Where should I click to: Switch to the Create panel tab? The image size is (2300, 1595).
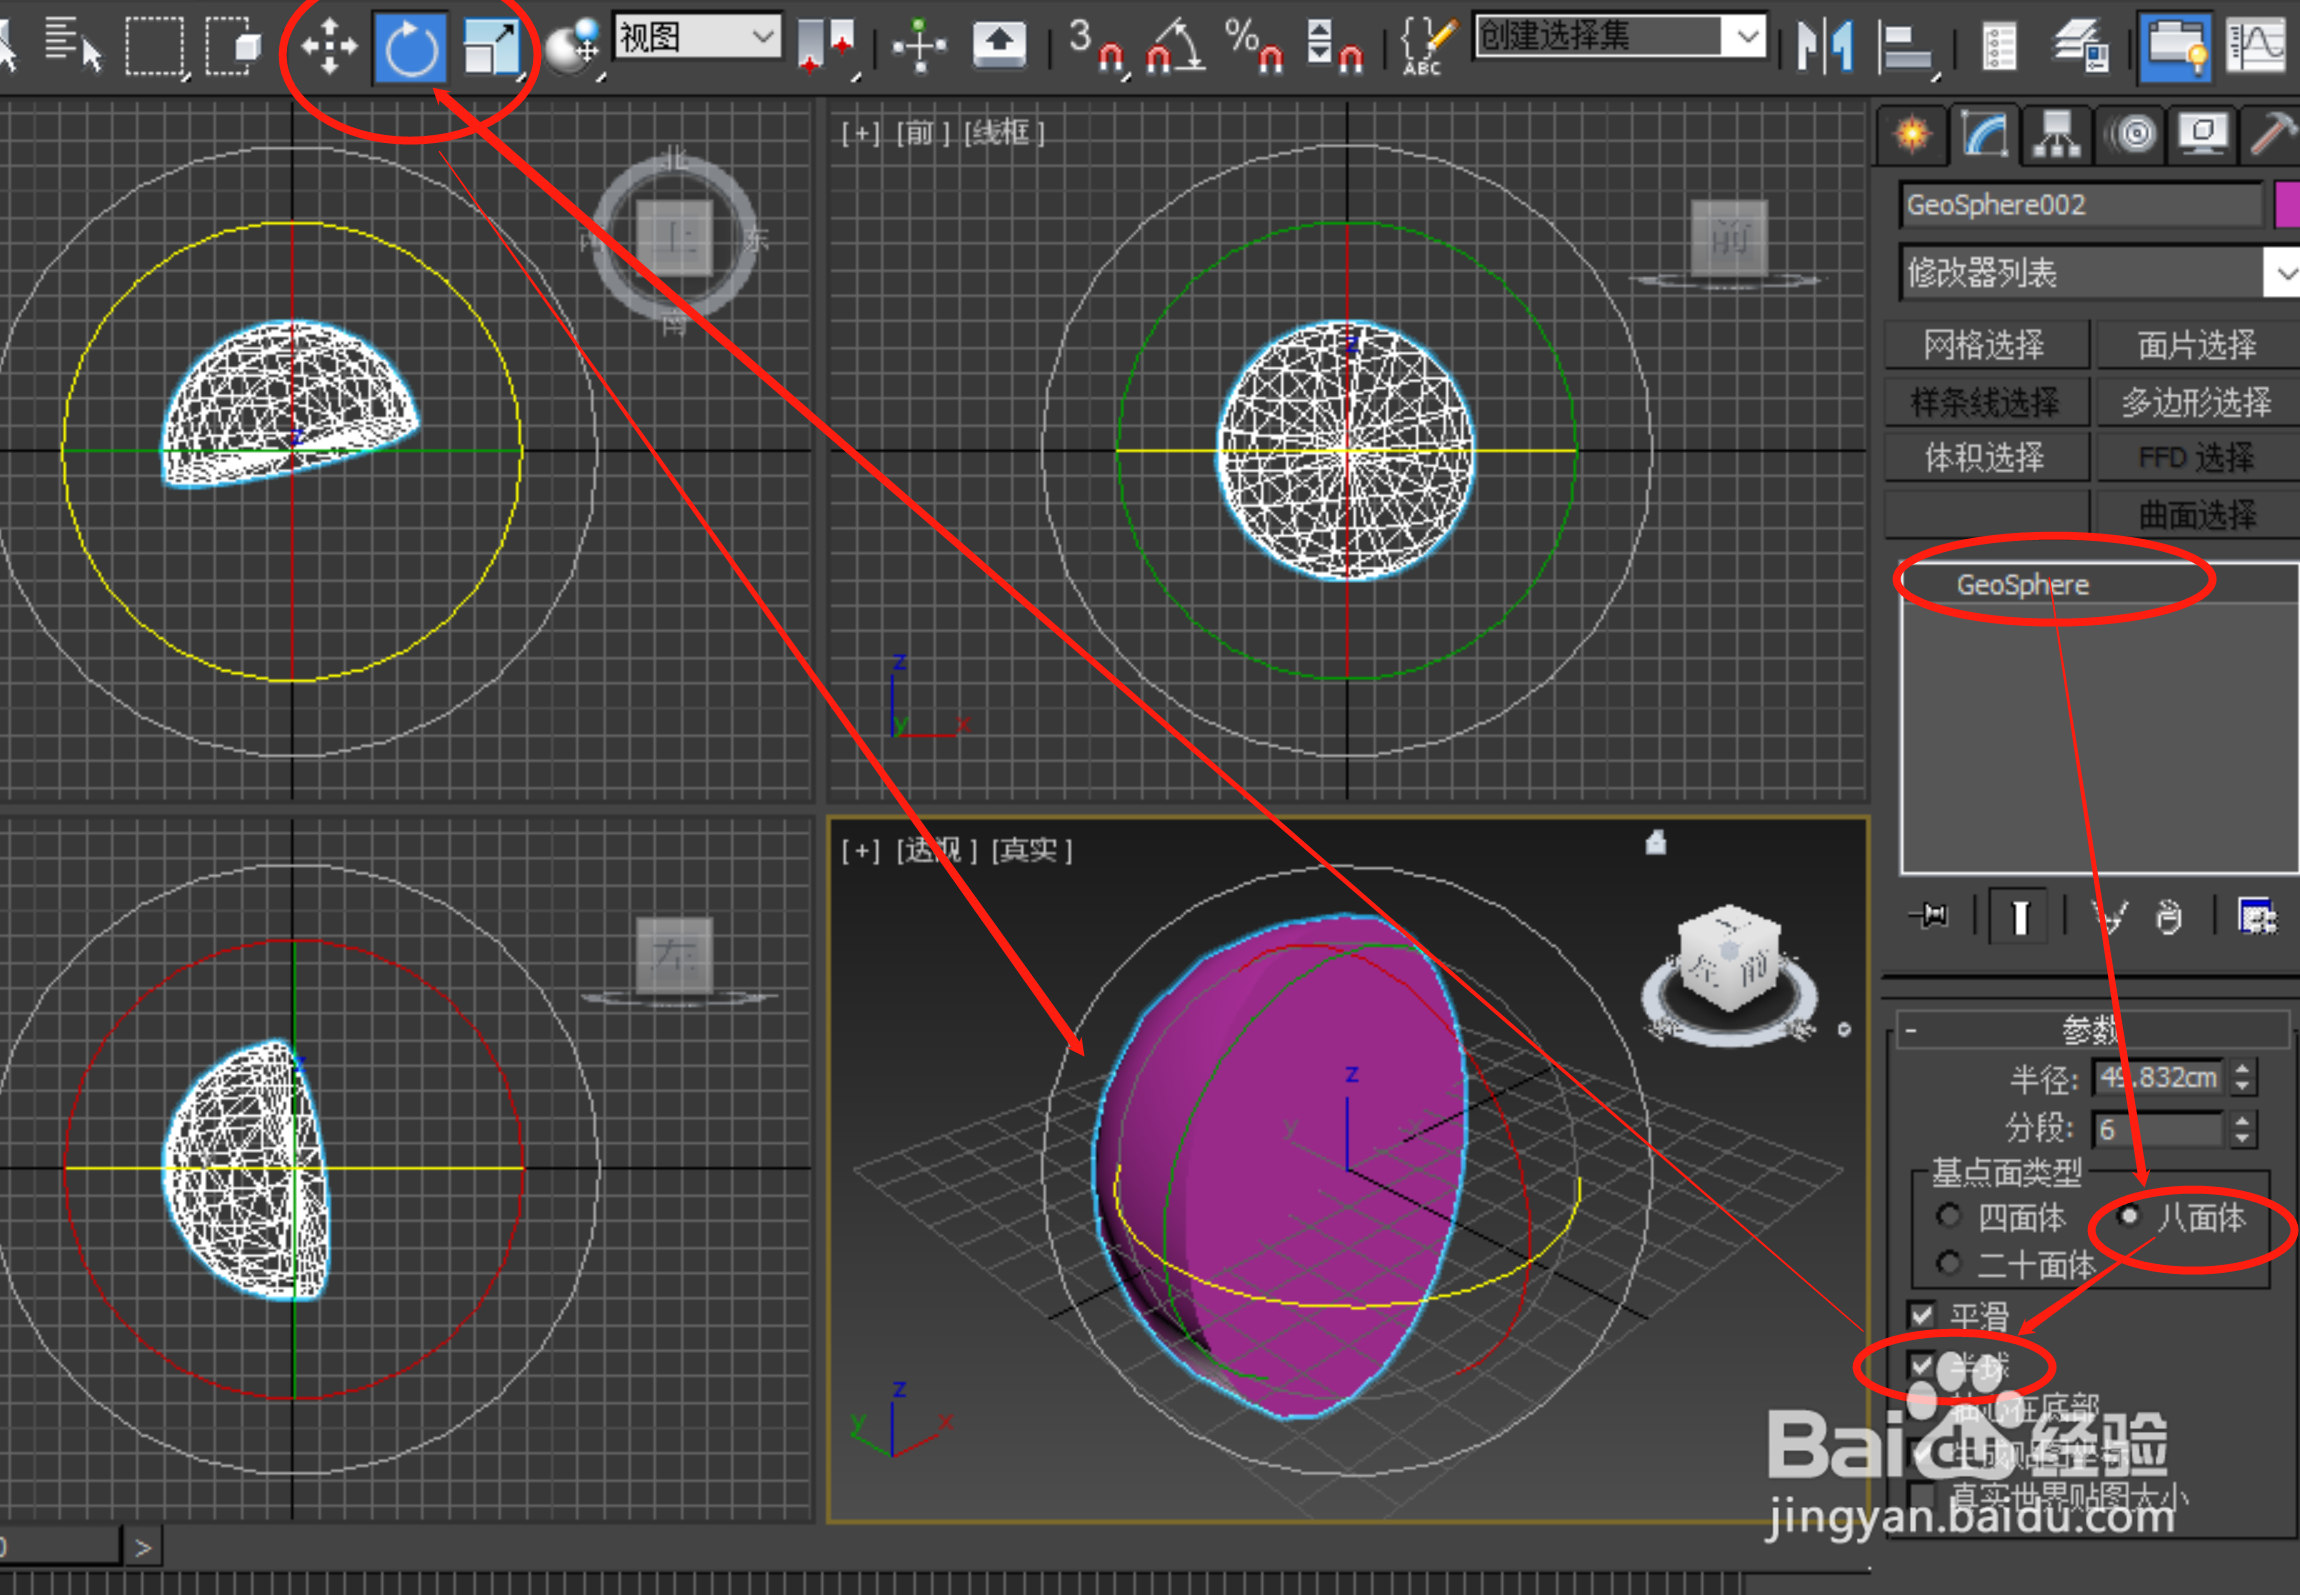tap(1911, 134)
